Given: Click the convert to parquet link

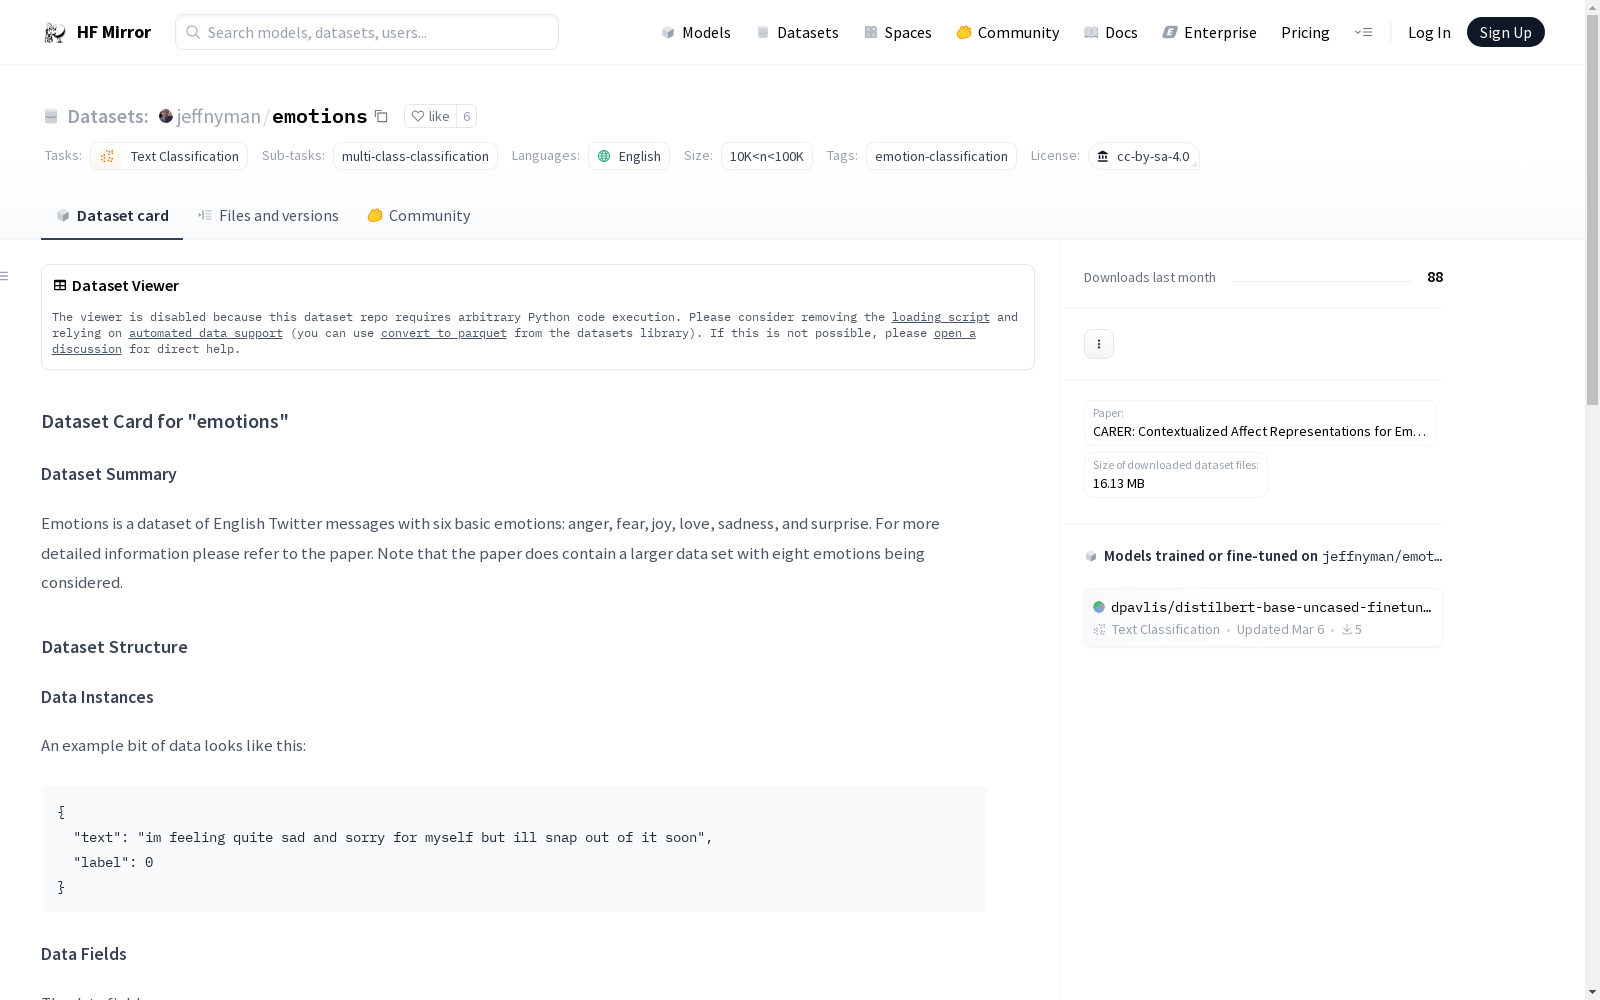Looking at the screenshot, I should tap(443, 333).
